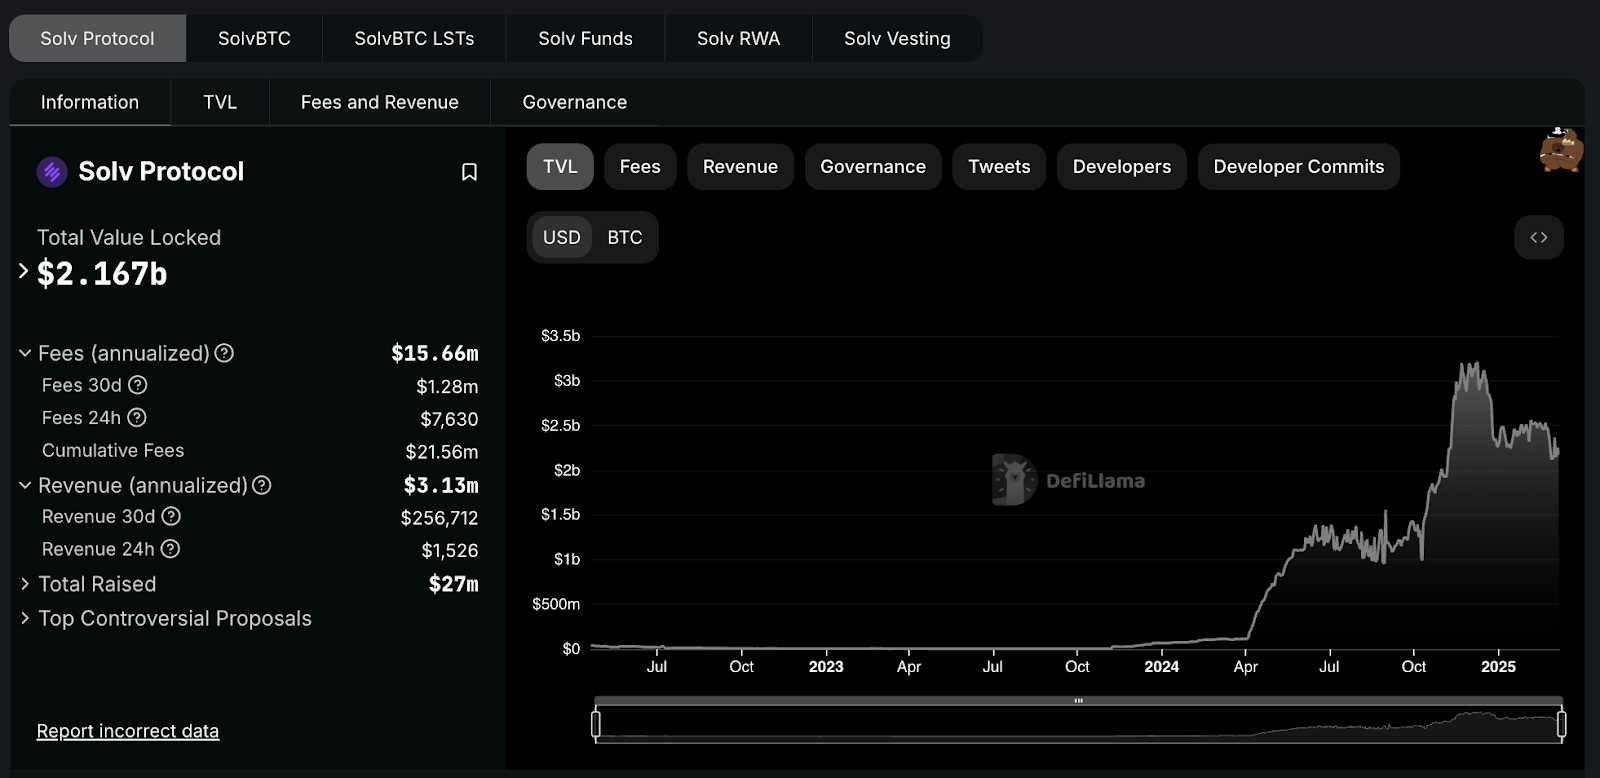Toggle the Developers chart series

point(1122,167)
